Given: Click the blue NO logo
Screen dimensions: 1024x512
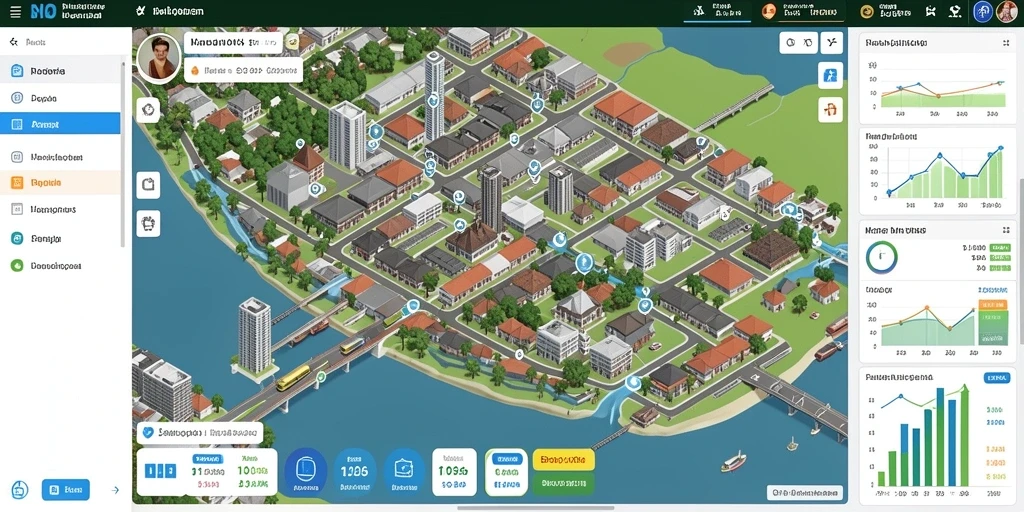Looking at the screenshot, I should pos(42,12).
